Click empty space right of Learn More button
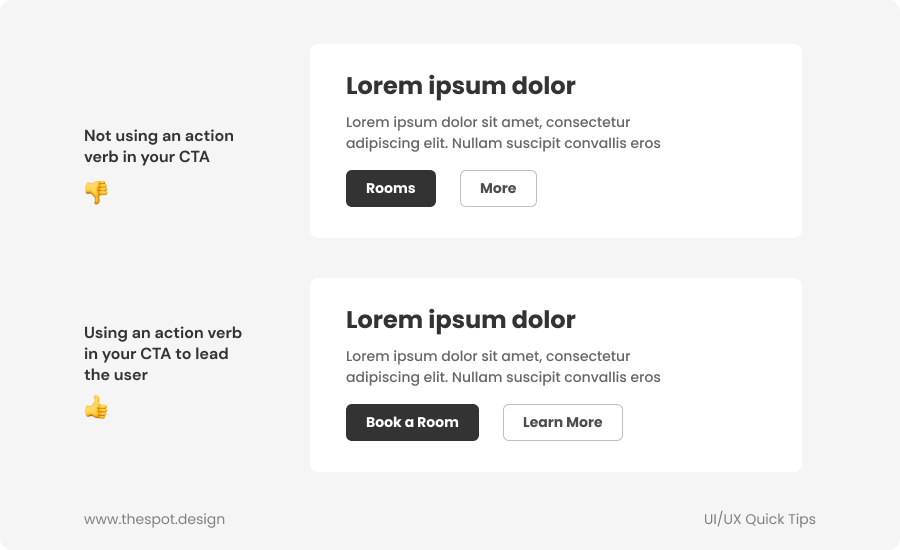This screenshot has height=550, width=900. click(x=710, y=422)
